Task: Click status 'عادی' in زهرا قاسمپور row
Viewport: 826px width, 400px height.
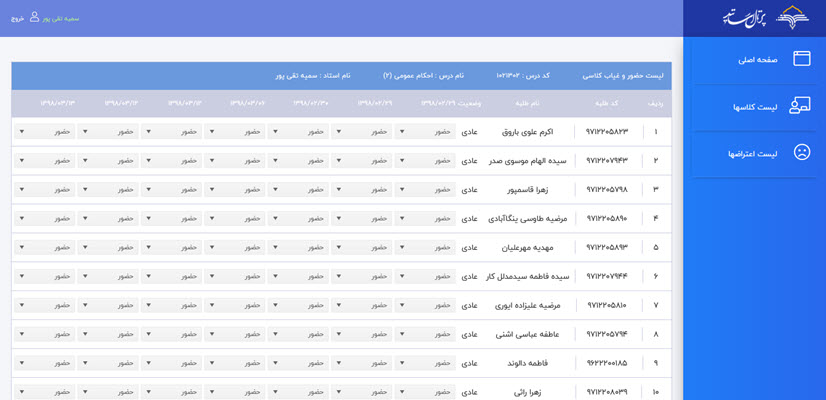Action: coord(469,190)
